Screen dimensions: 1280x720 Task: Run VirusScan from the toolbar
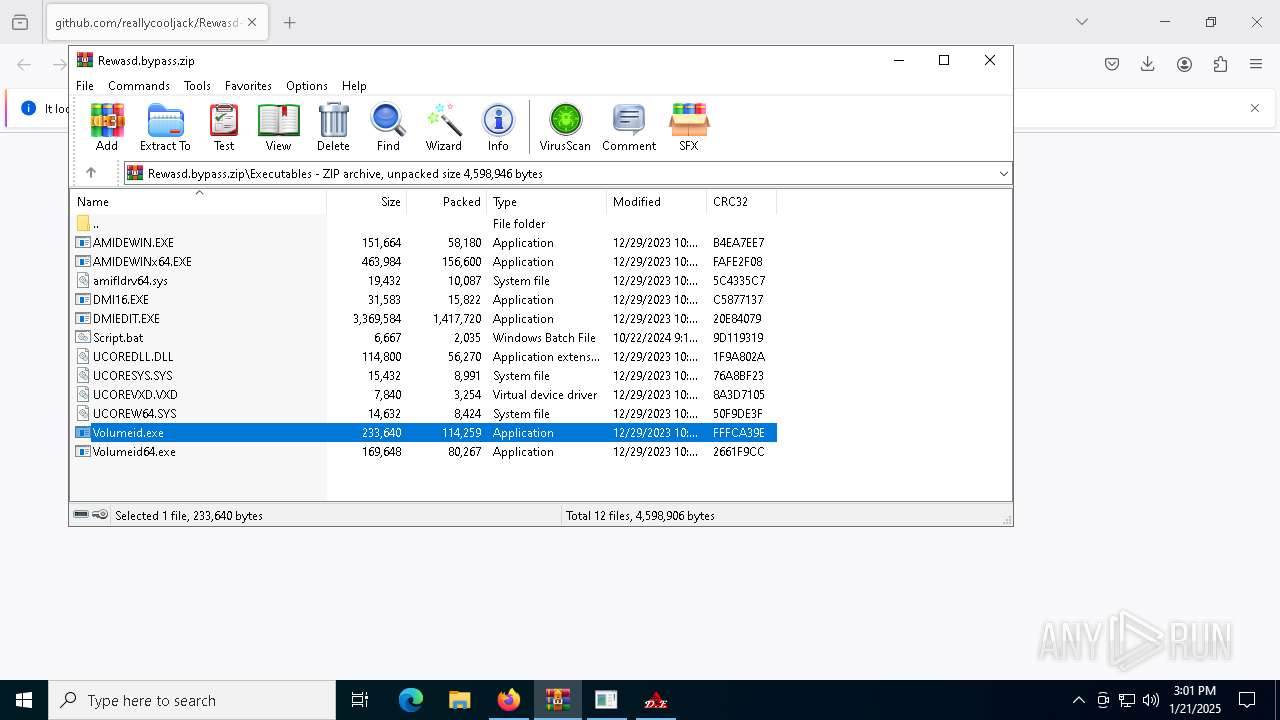click(x=565, y=126)
